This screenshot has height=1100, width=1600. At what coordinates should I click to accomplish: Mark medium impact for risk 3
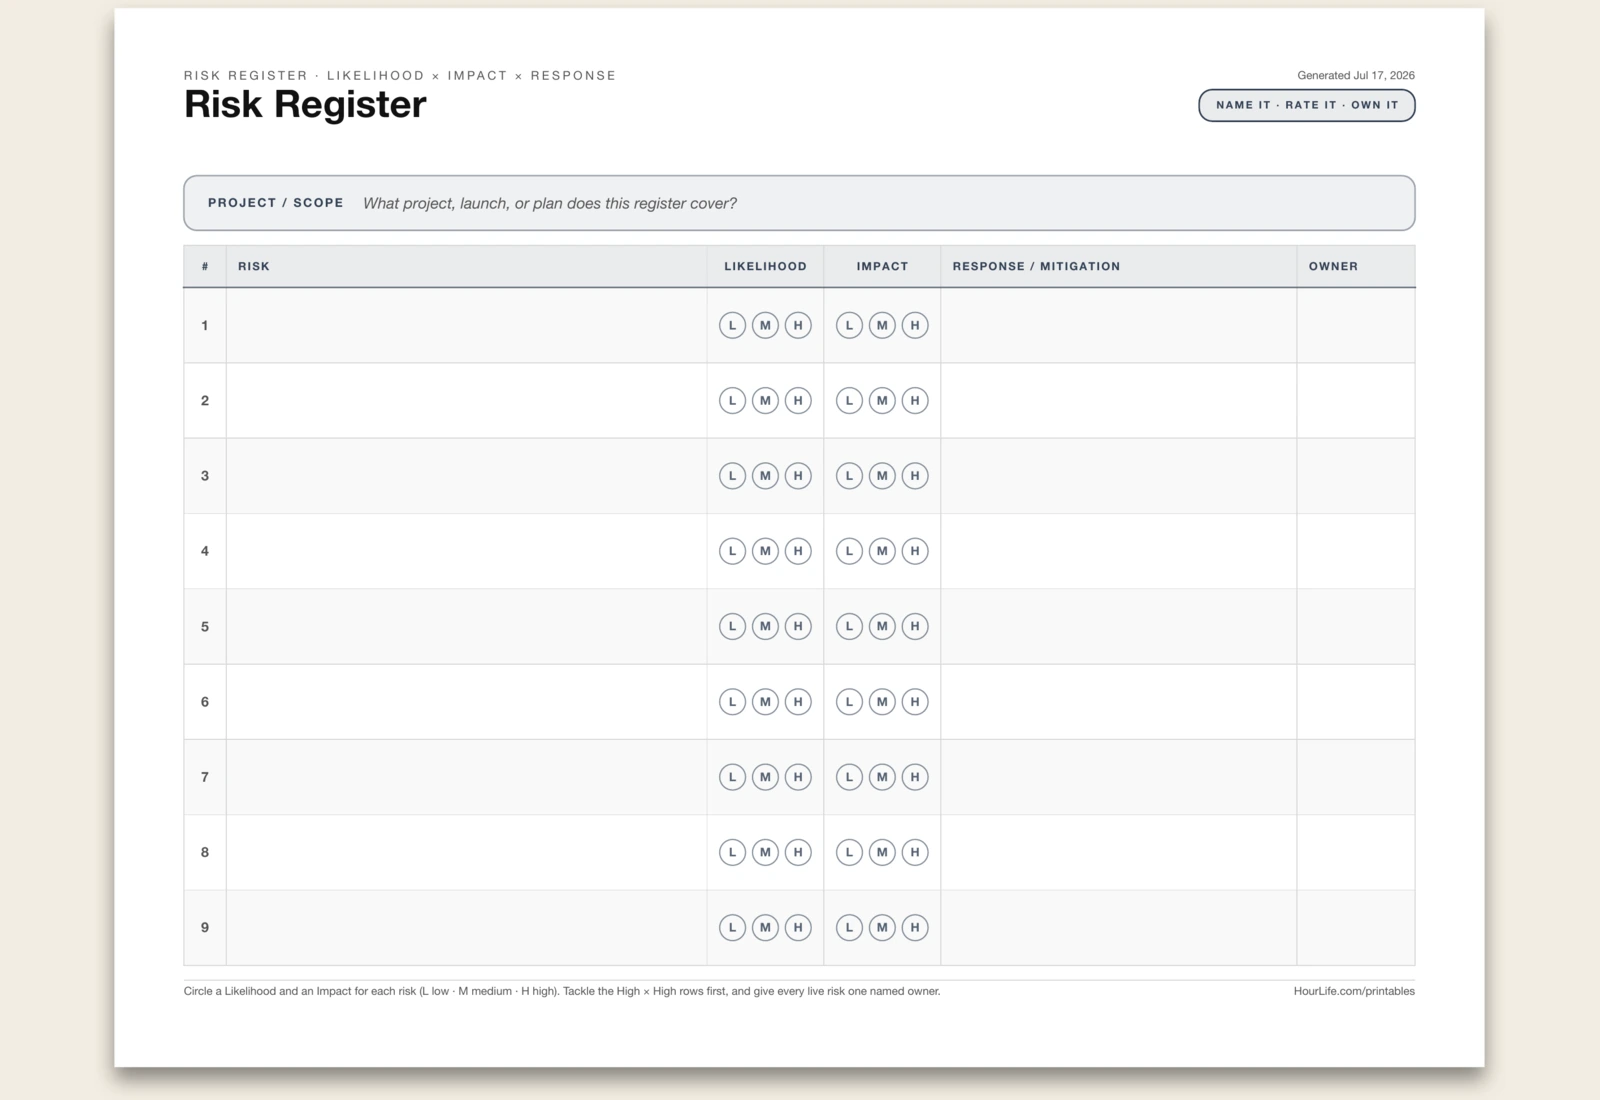click(882, 476)
